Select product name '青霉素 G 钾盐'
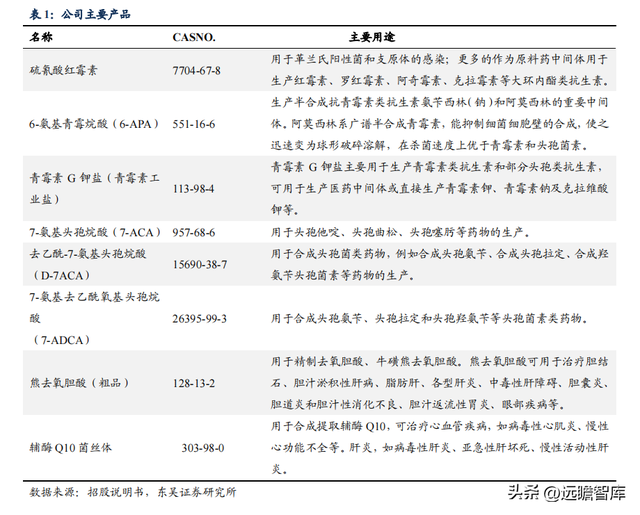Image resolution: width=640 pixels, height=515 pixels. (66, 178)
